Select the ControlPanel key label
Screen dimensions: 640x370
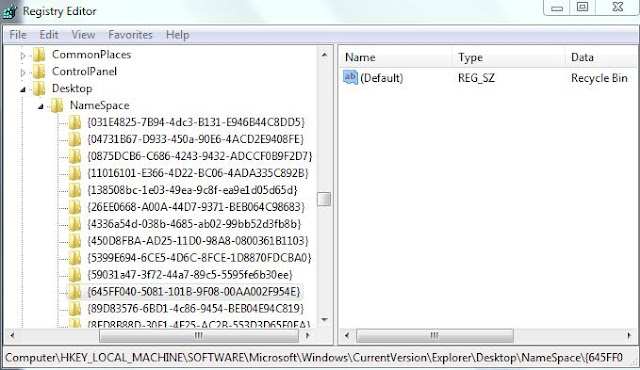click(84, 71)
